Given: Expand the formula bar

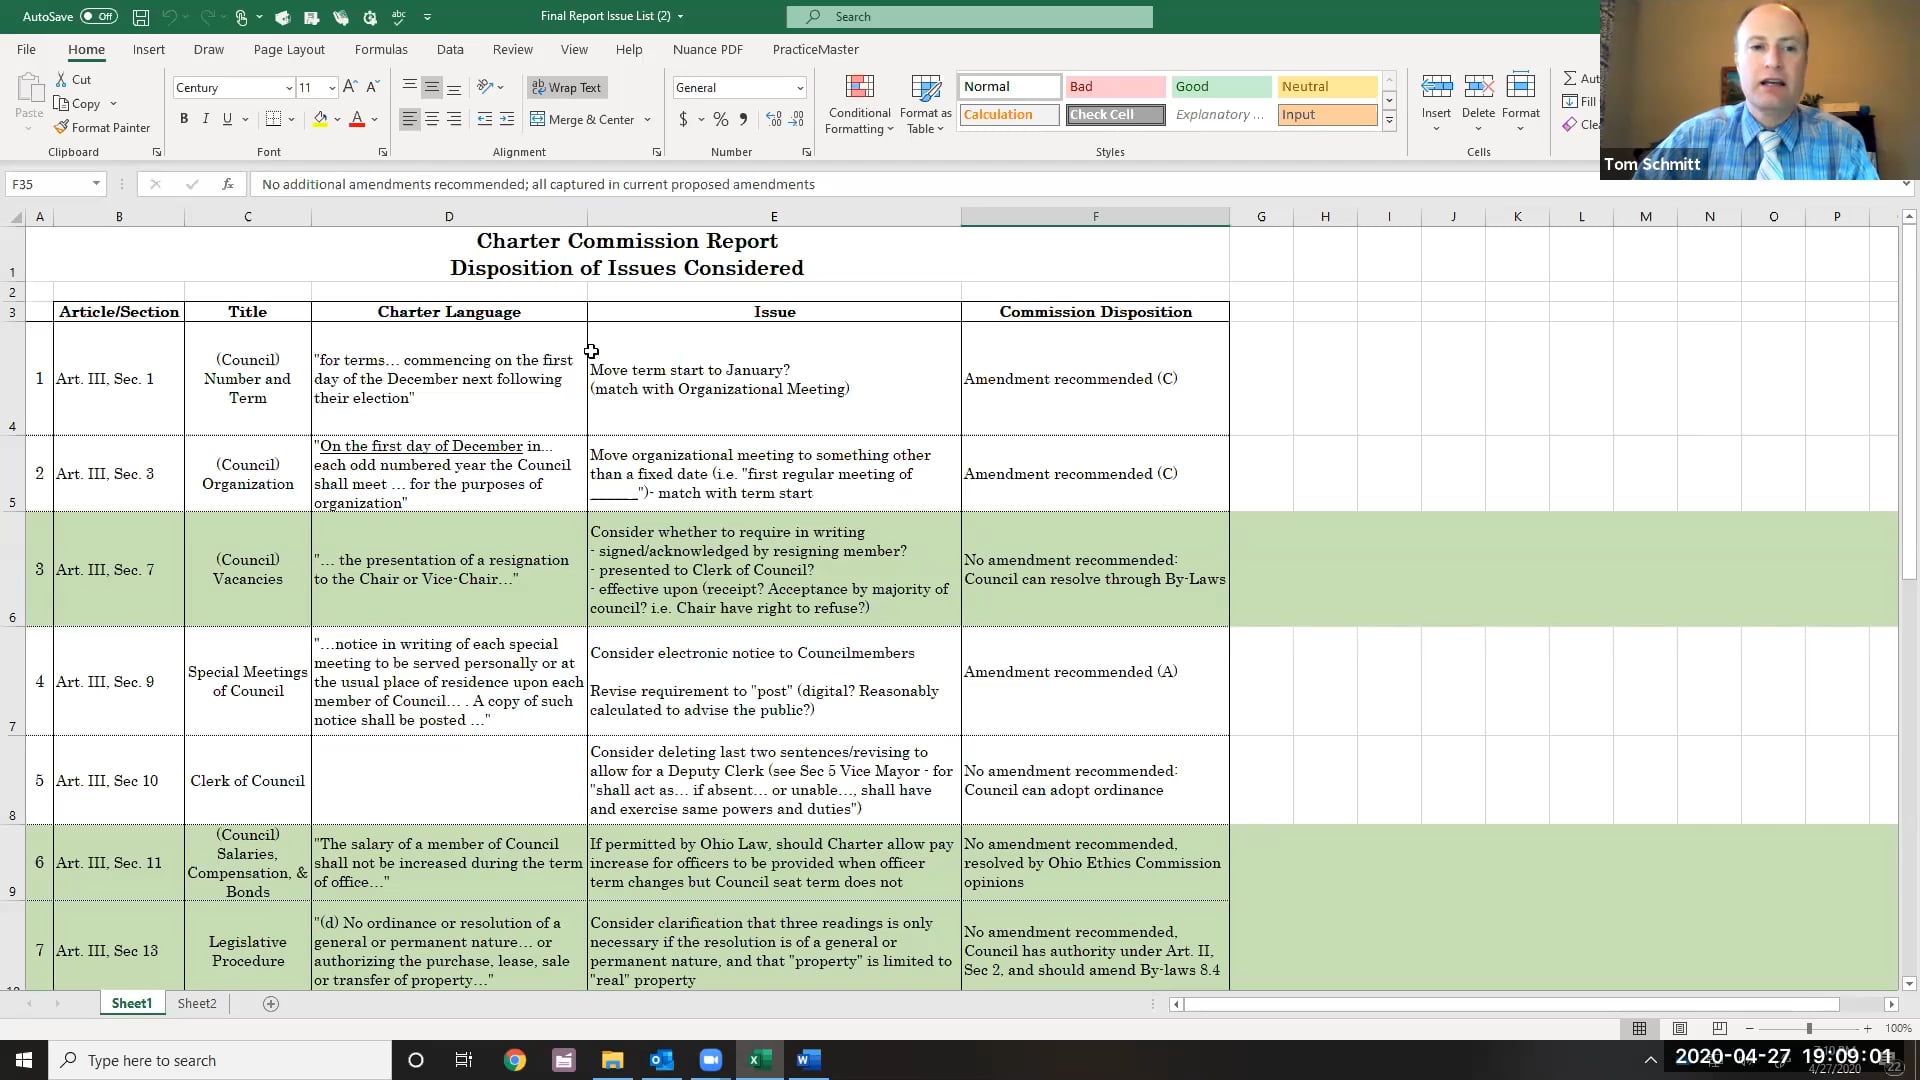Looking at the screenshot, I should pyautogui.click(x=1906, y=184).
